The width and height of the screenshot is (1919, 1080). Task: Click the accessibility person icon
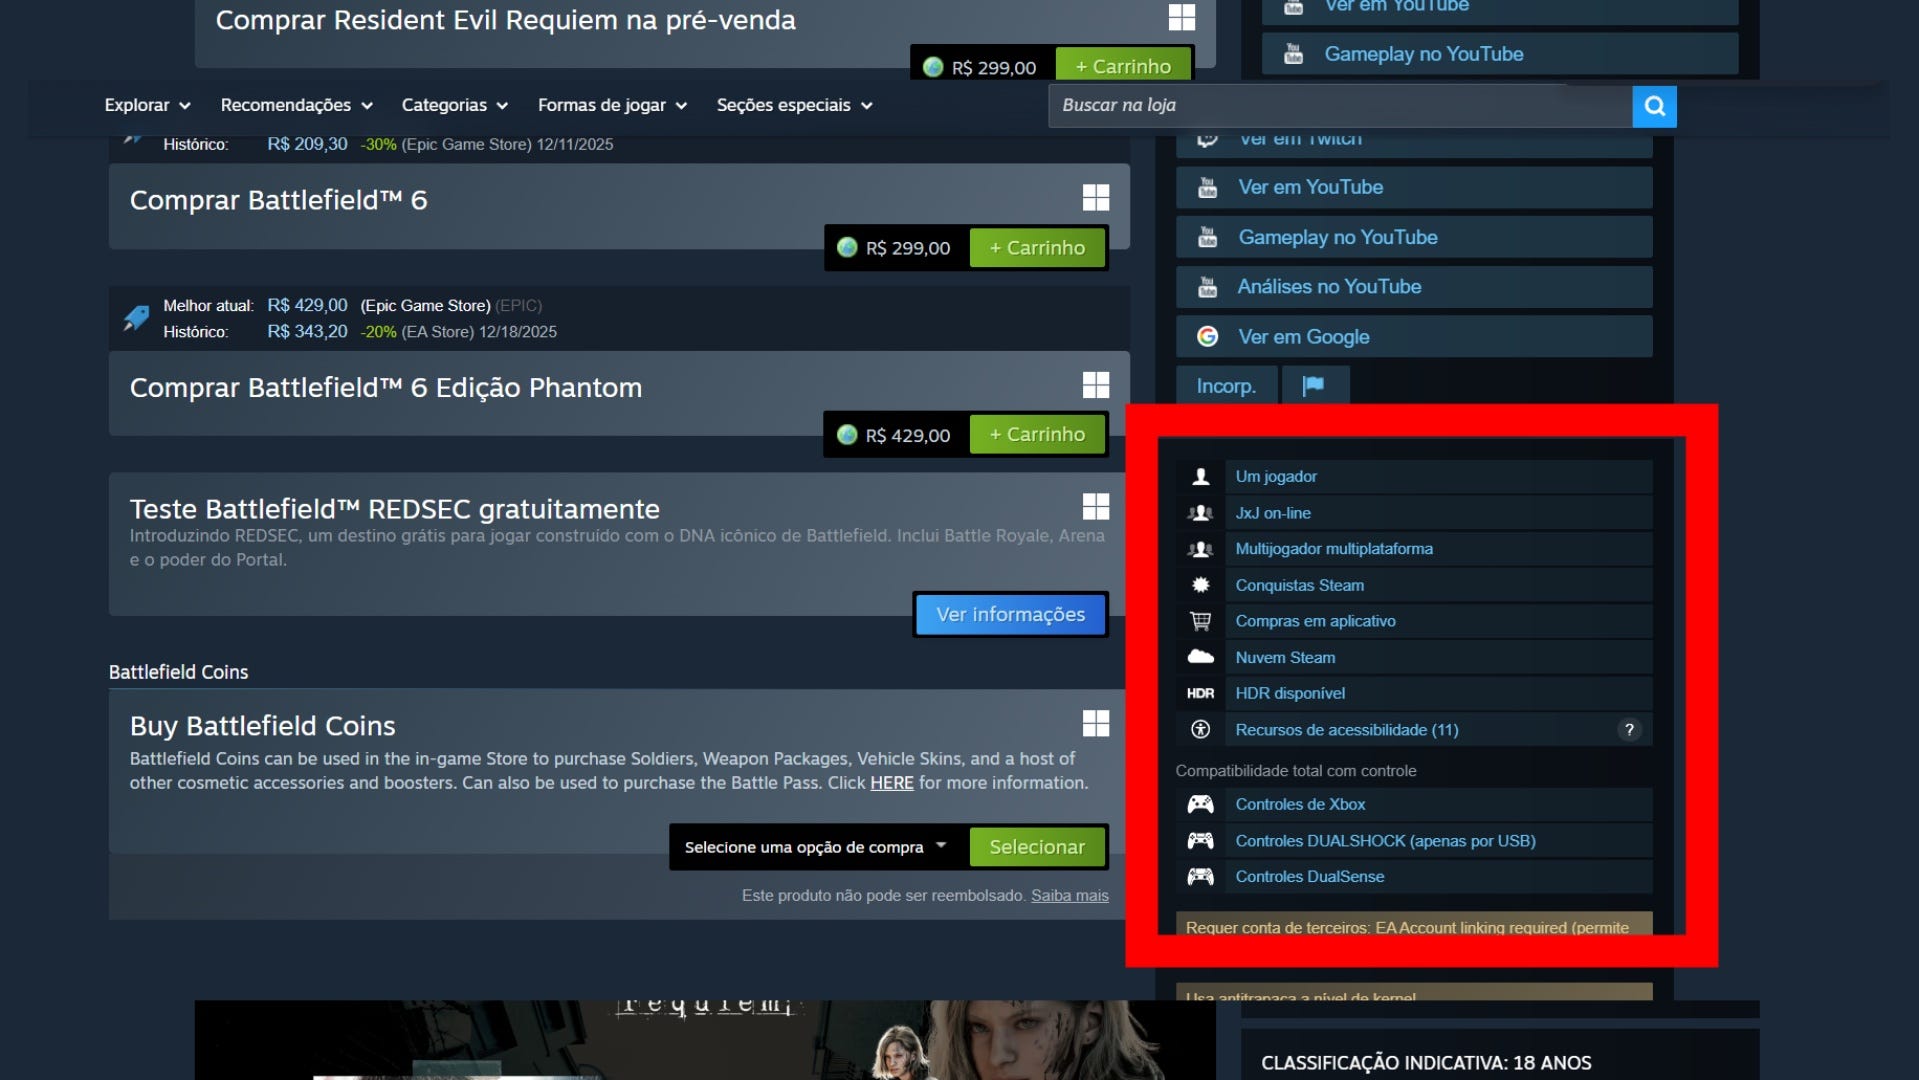(1200, 730)
